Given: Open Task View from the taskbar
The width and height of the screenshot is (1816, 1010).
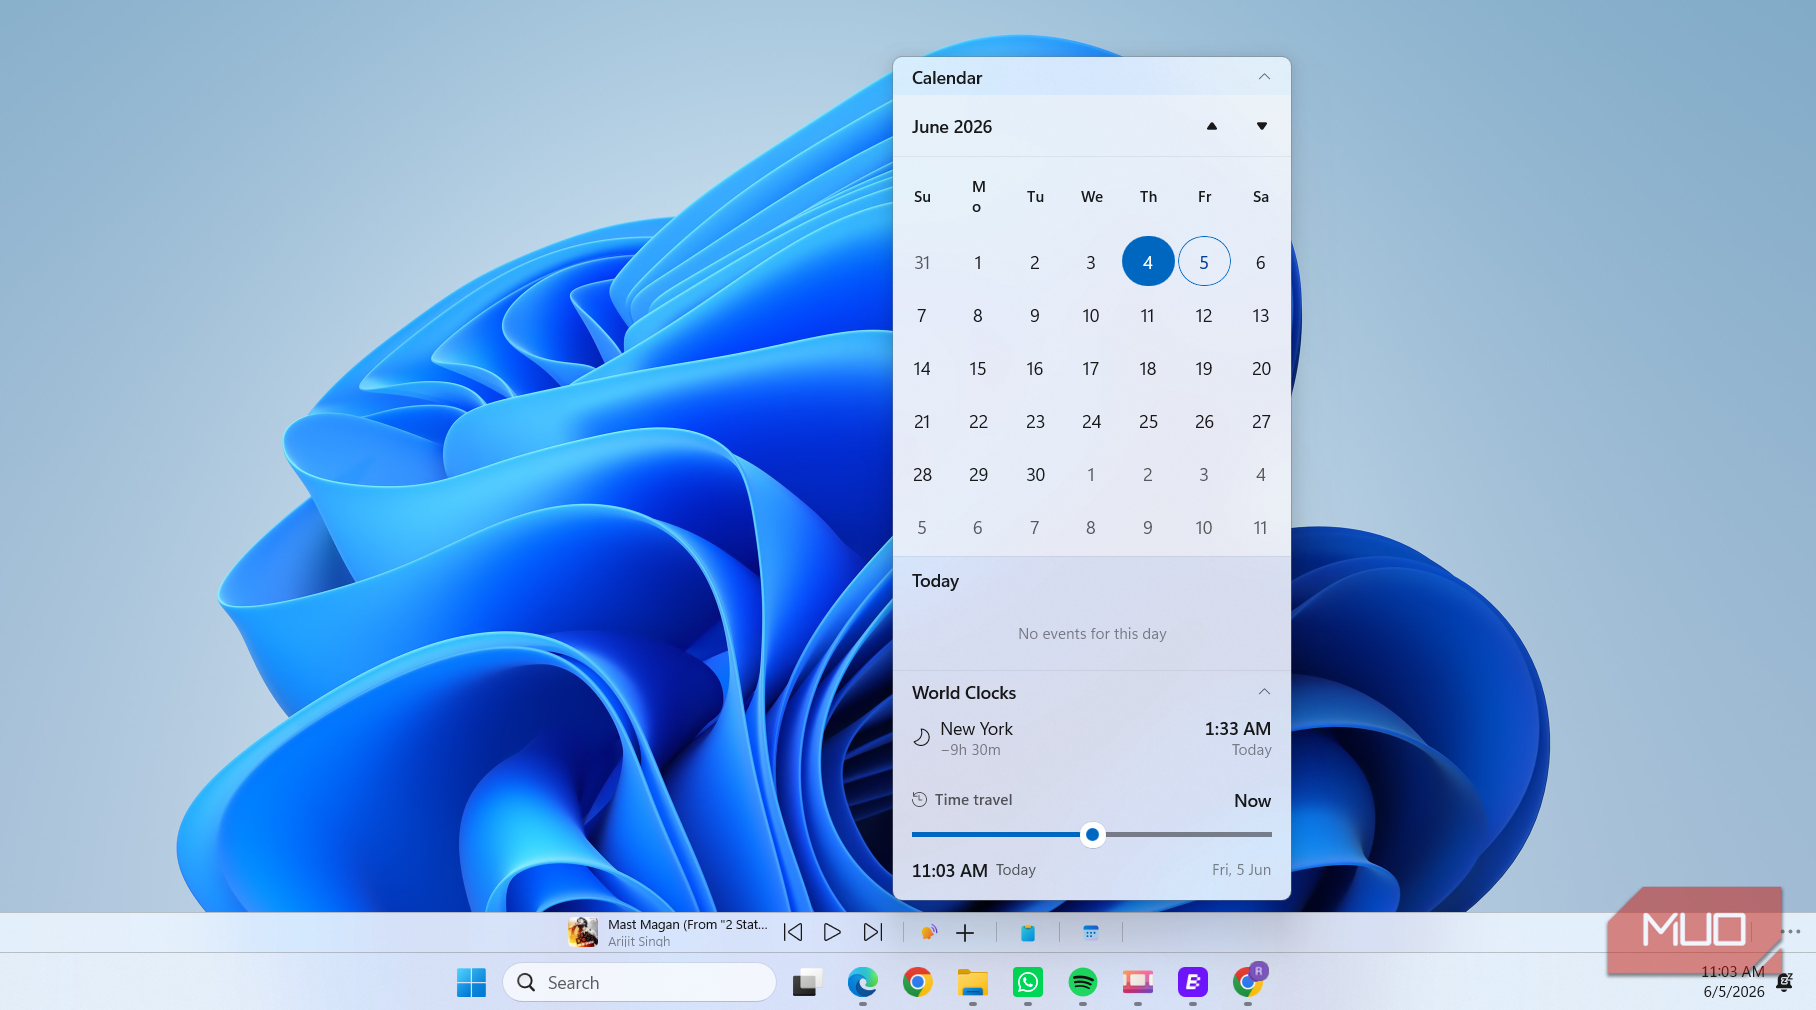Looking at the screenshot, I should click(807, 983).
